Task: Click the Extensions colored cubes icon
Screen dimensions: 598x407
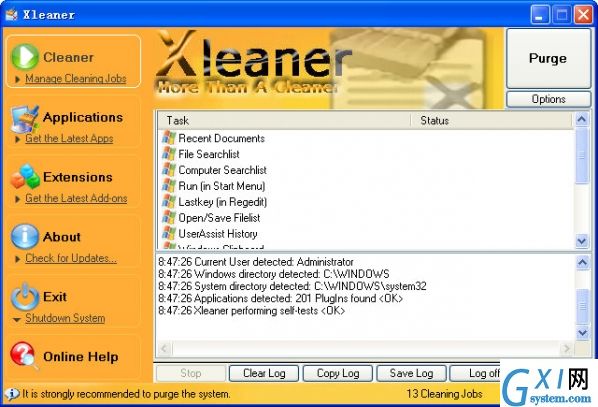Action: pyautogui.click(x=25, y=177)
